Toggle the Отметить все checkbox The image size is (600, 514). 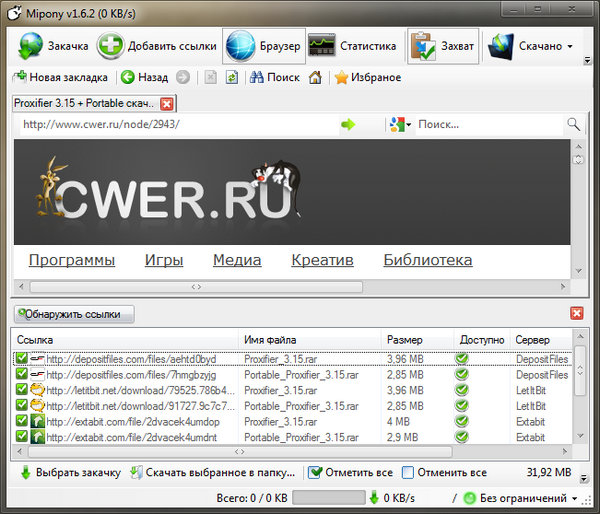315,472
